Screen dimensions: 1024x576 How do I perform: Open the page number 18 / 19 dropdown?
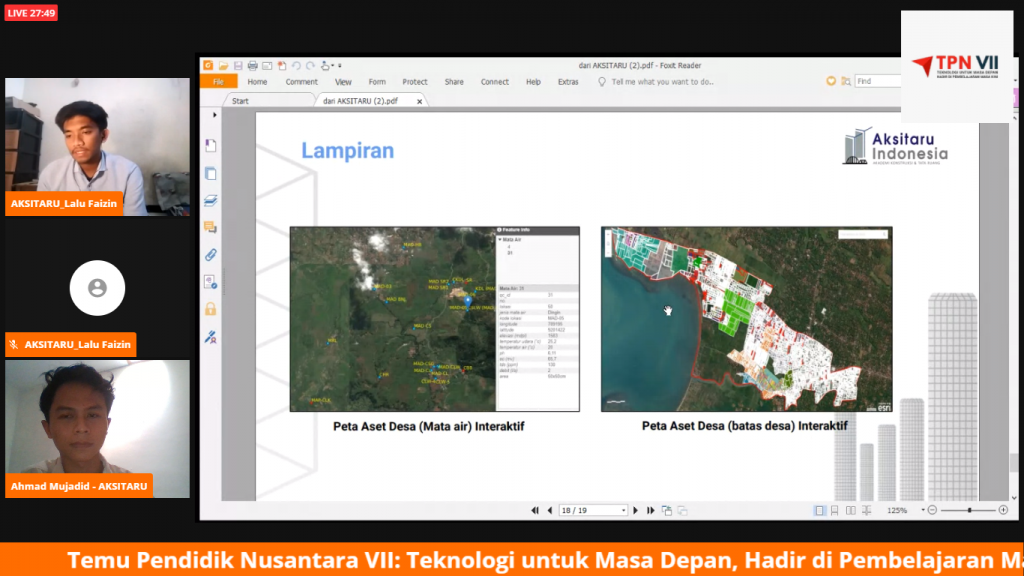point(624,511)
